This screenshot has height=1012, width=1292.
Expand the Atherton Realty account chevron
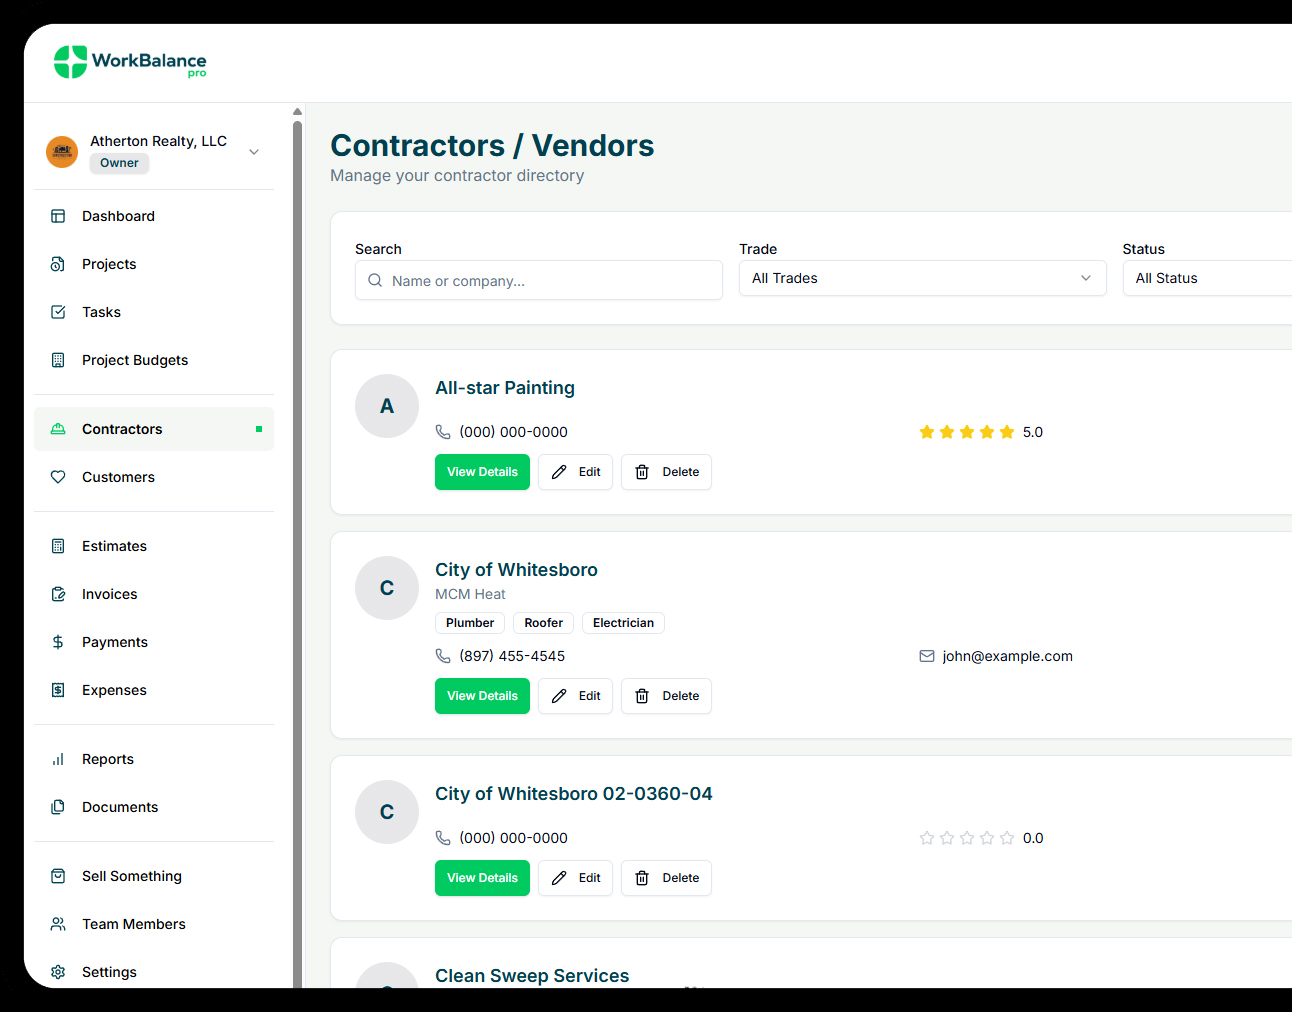(x=254, y=152)
